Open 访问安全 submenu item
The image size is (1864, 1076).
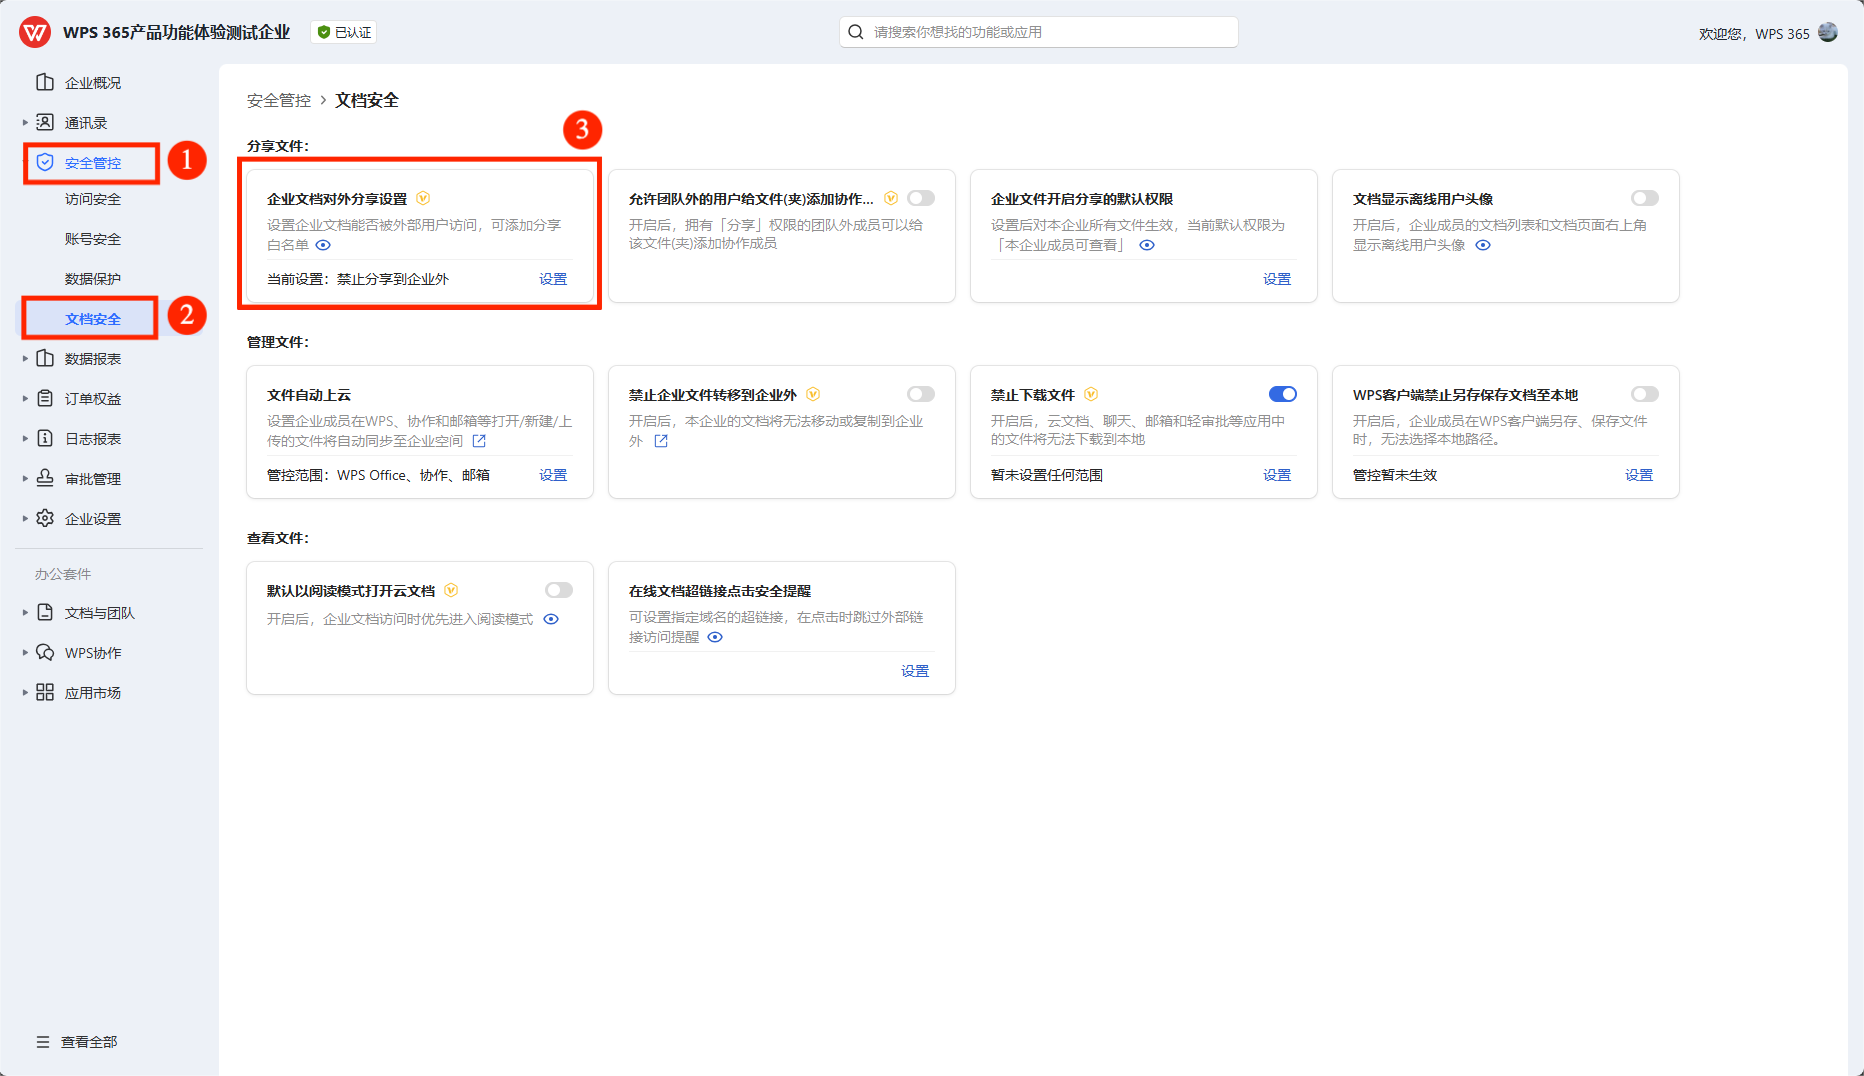(93, 199)
